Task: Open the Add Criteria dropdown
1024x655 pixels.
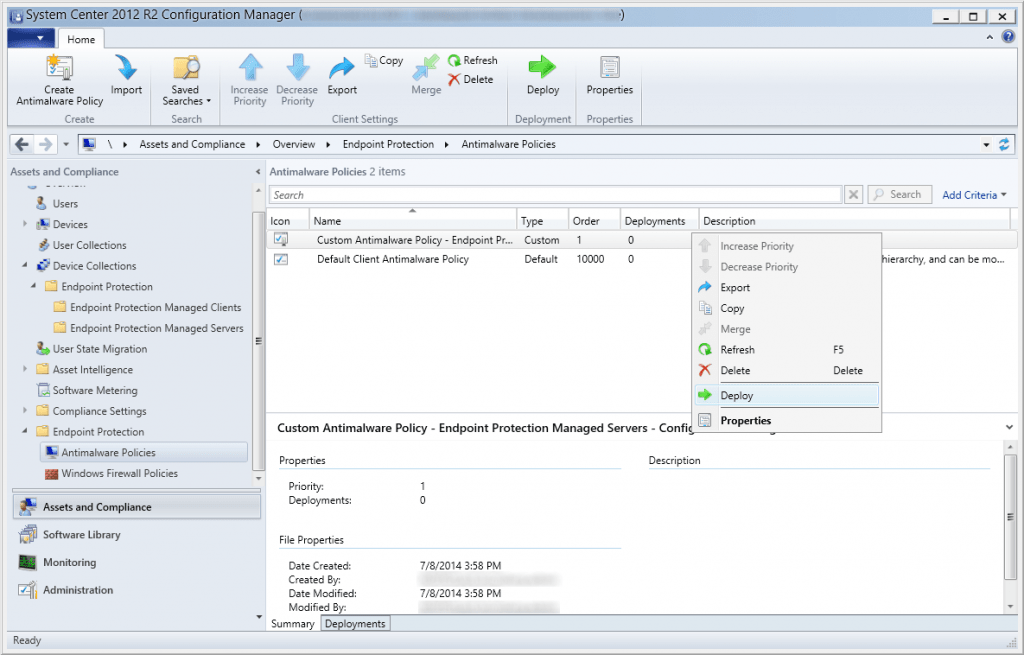Action: pyautogui.click(x=974, y=195)
